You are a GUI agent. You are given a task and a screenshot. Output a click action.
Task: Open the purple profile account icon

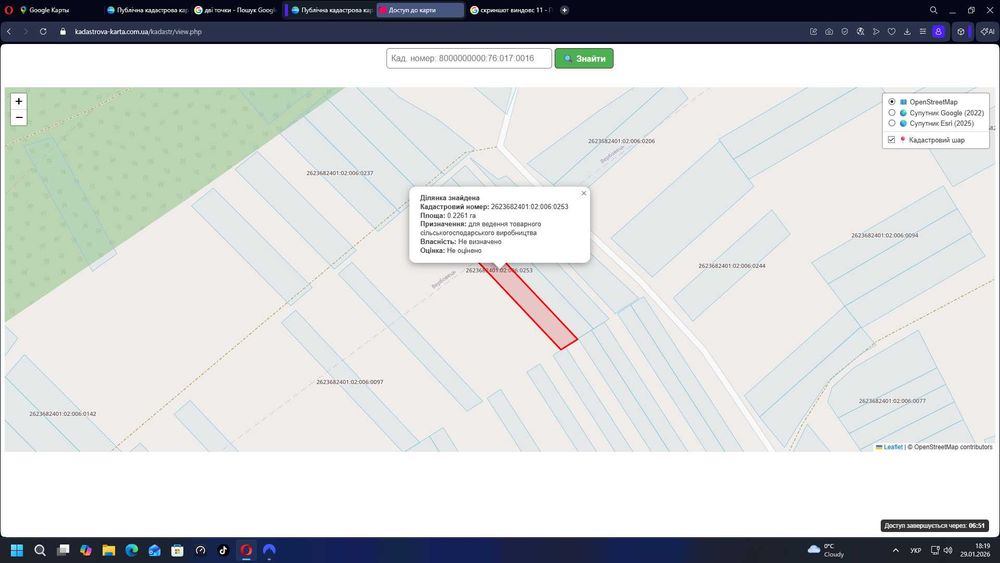(938, 31)
